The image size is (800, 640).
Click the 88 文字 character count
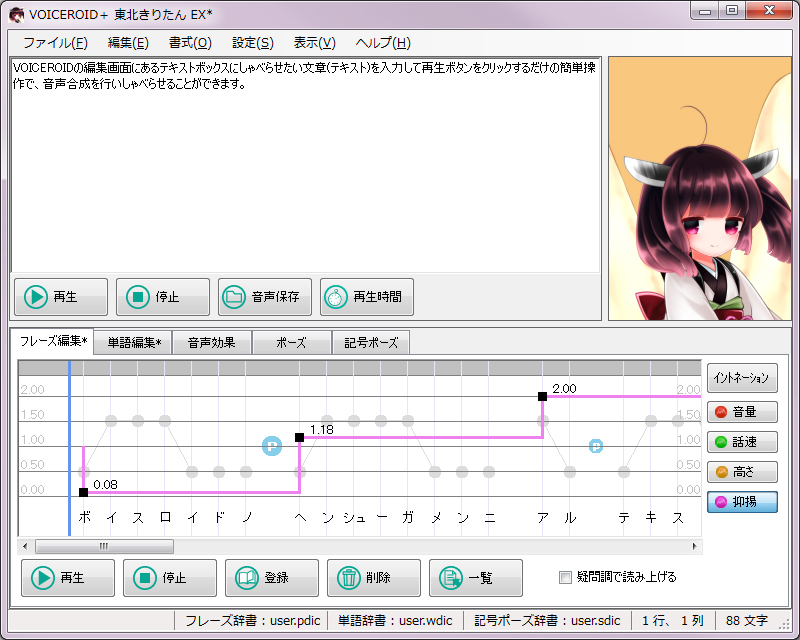[x=746, y=621]
